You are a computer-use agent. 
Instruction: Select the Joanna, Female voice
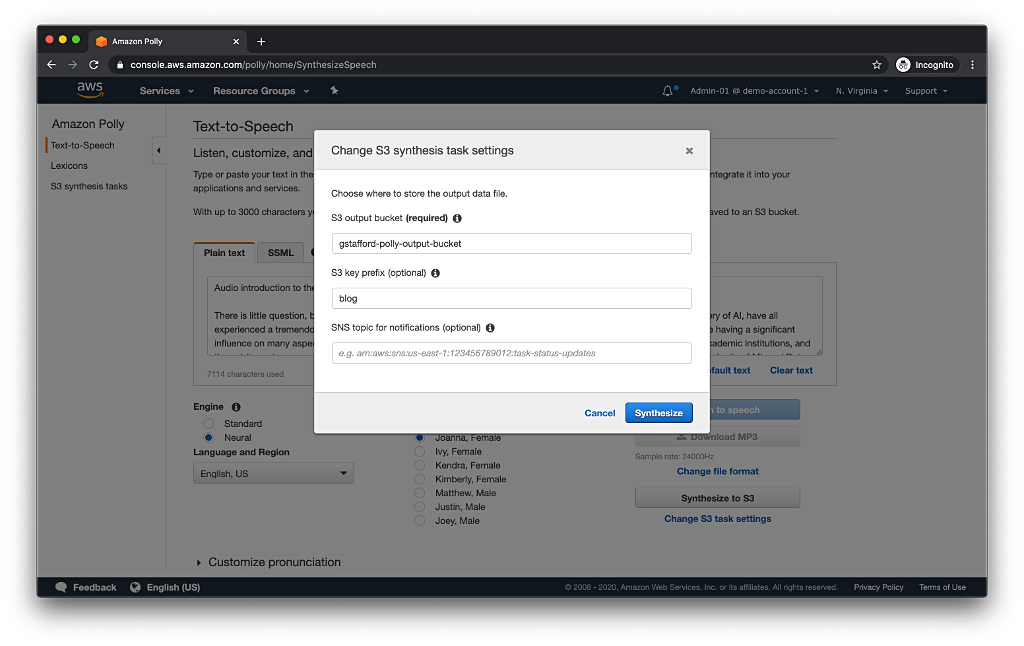420,438
